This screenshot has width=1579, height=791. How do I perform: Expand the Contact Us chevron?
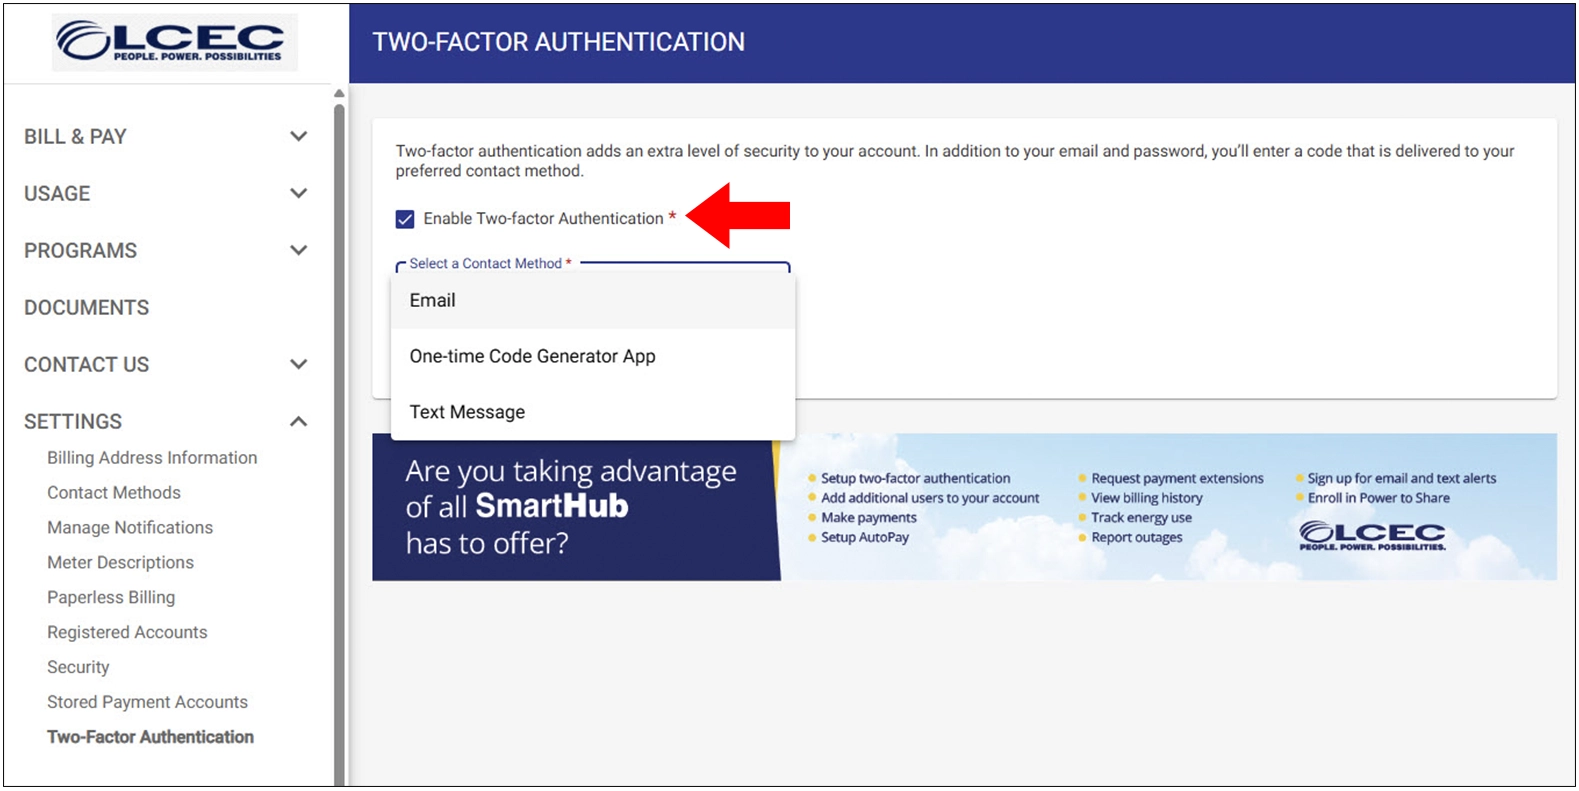[298, 364]
